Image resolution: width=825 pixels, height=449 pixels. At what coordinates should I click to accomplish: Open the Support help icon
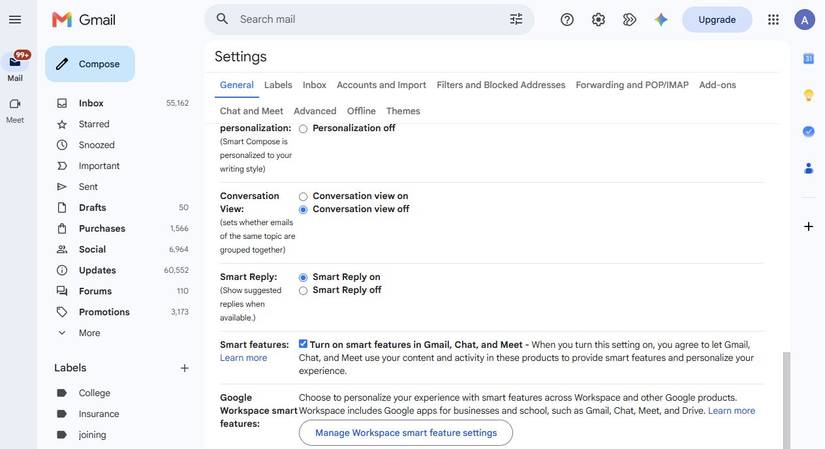567,19
